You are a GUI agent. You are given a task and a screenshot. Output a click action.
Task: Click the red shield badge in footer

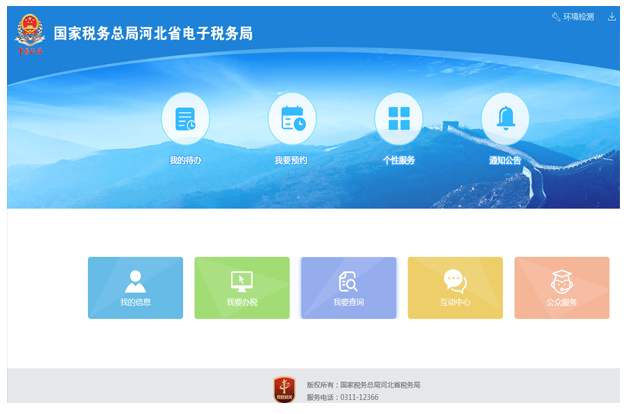click(x=284, y=389)
